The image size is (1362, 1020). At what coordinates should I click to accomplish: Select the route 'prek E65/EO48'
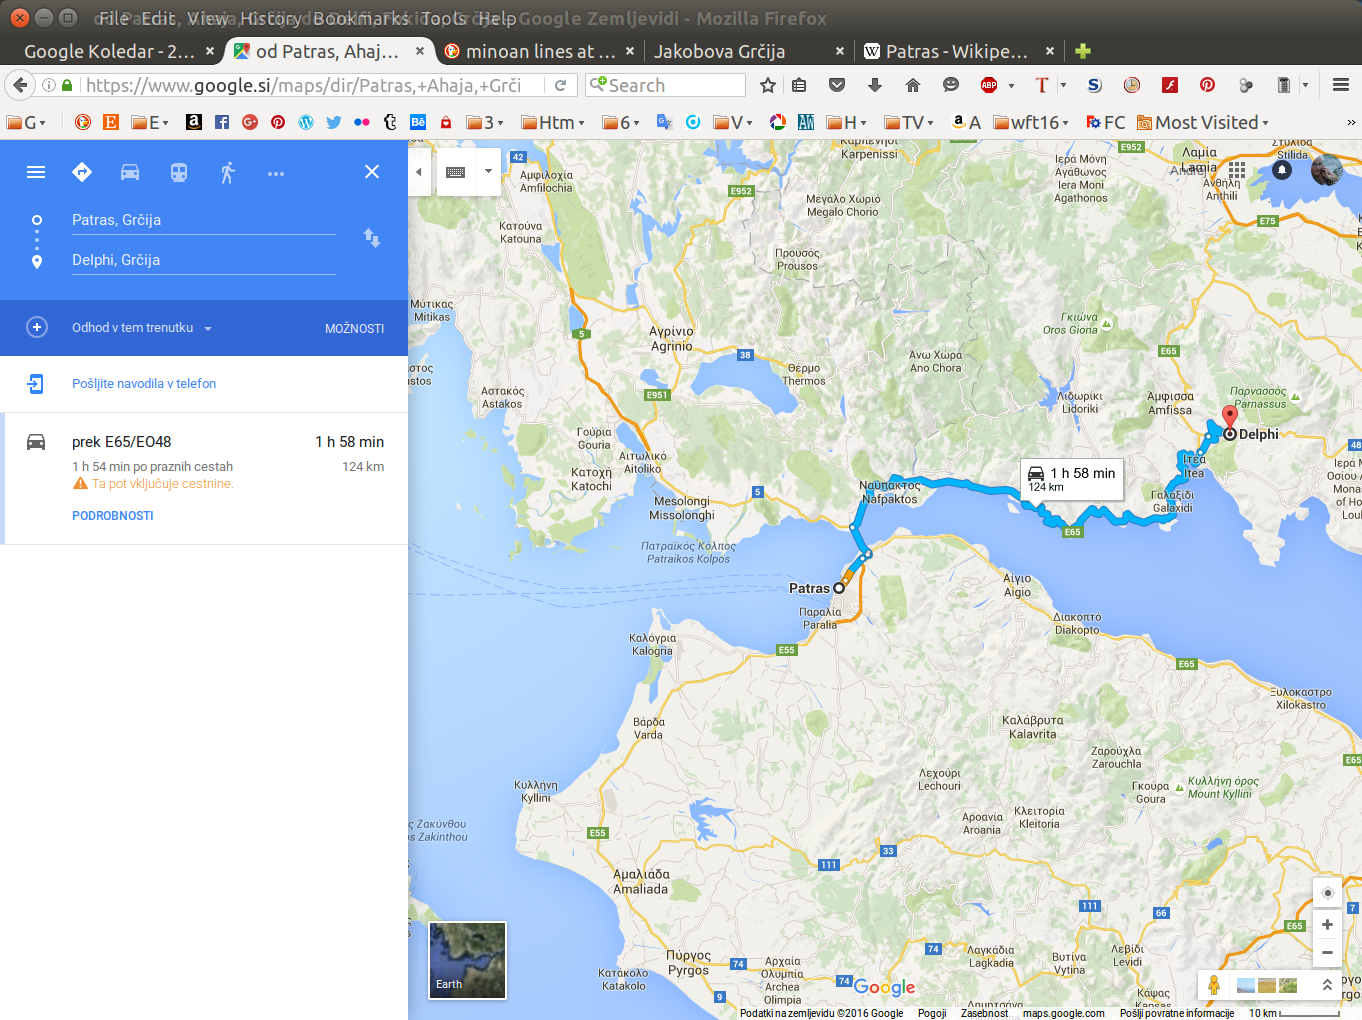(204, 478)
